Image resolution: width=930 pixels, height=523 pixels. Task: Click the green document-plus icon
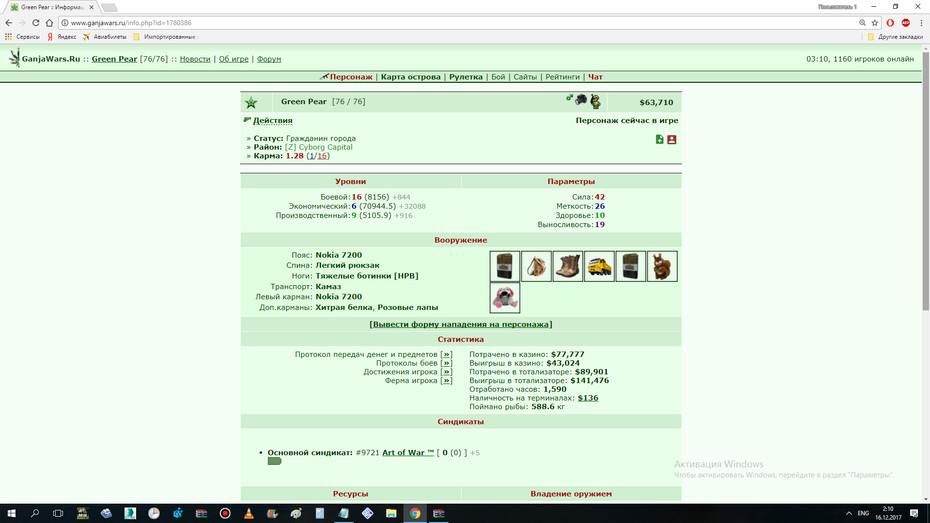click(x=660, y=139)
